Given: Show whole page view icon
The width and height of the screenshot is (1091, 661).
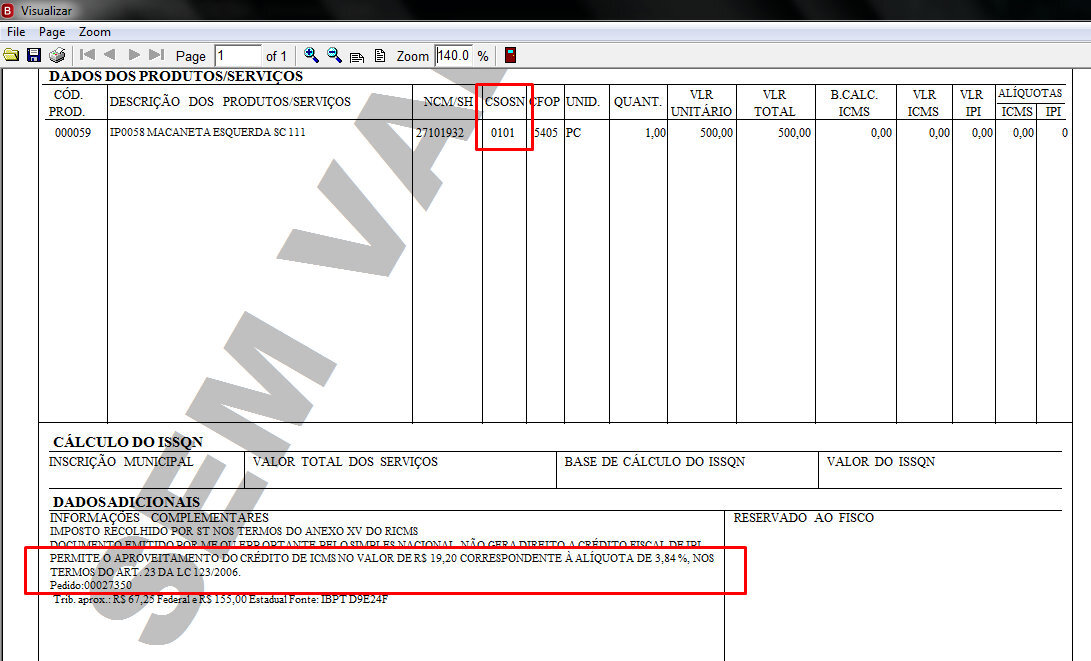Looking at the screenshot, I should point(380,56).
